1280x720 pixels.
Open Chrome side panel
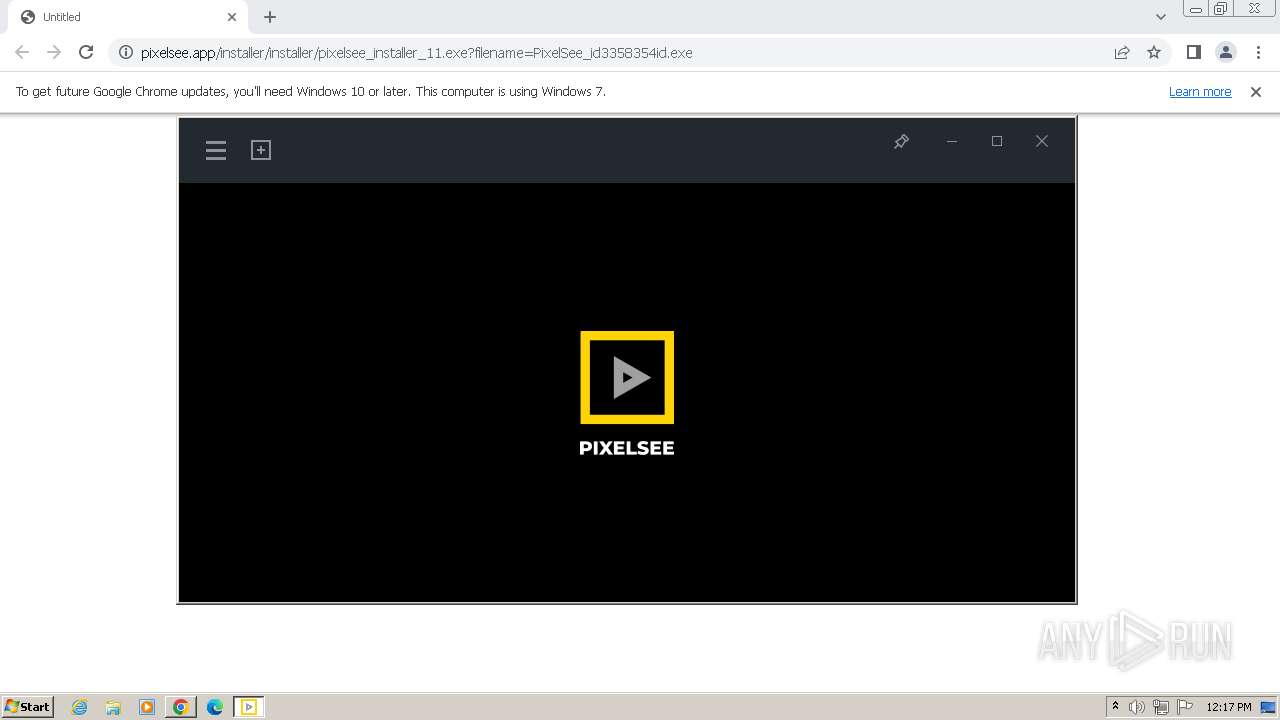tap(1193, 53)
